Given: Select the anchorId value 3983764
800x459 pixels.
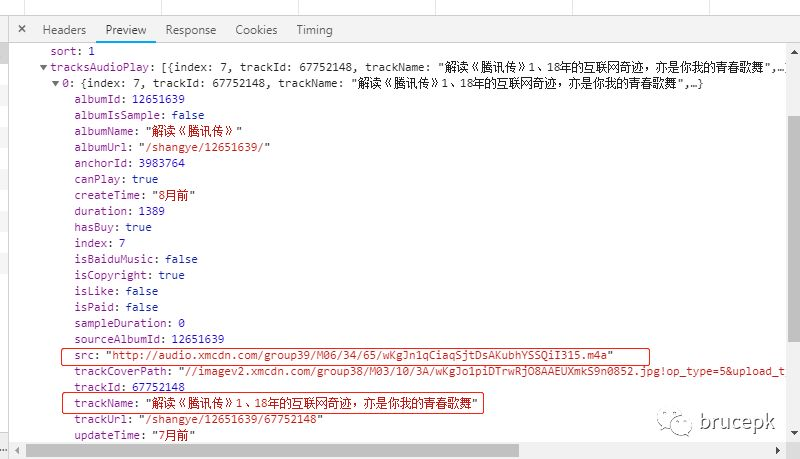Looking at the screenshot, I should (162, 163).
